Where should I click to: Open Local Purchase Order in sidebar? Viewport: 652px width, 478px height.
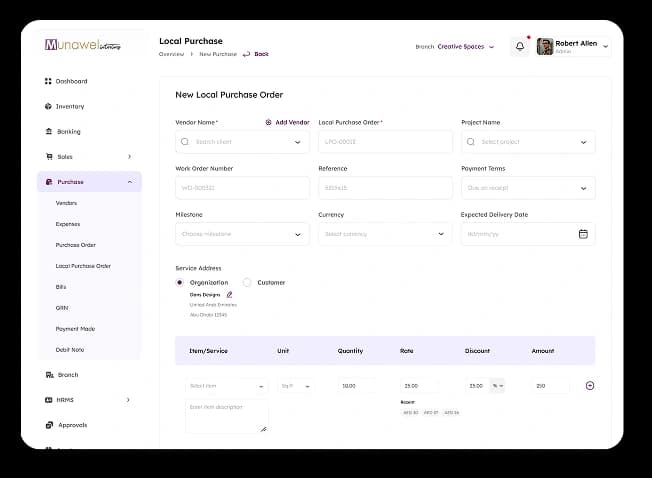click(x=83, y=266)
